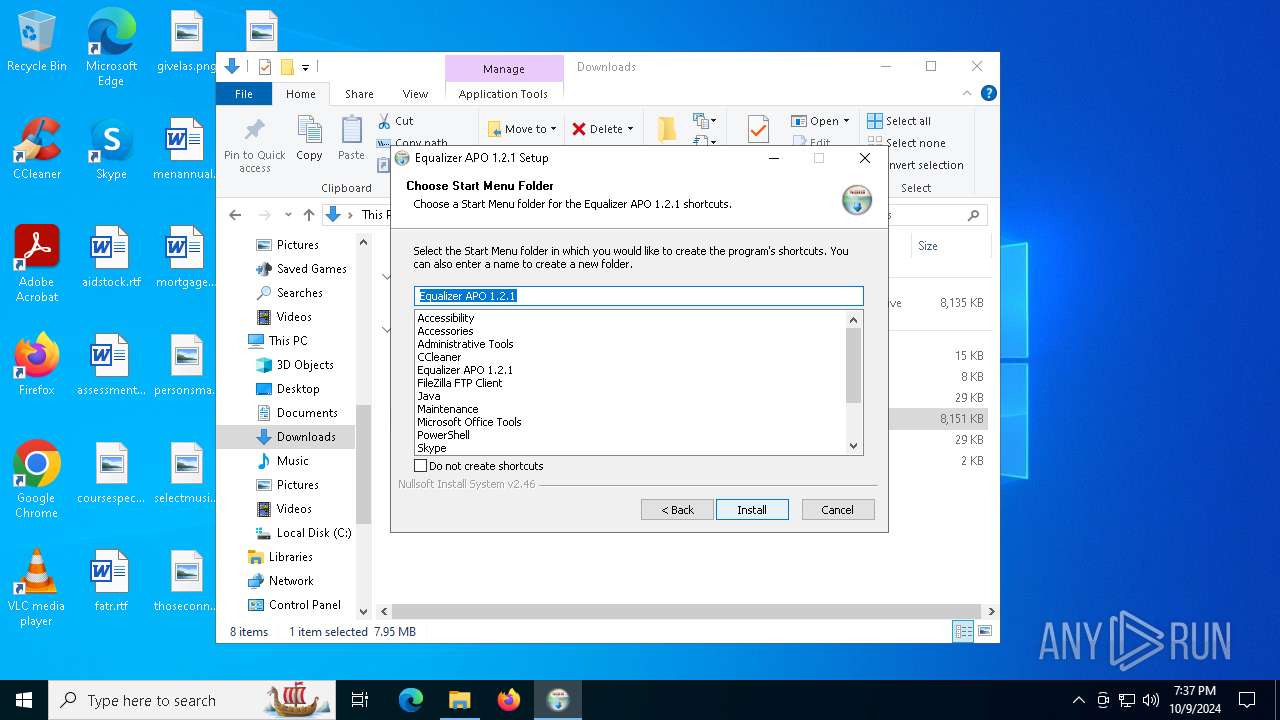Open Google Chrome desktop shortcut
The image size is (1280, 720).
(37, 480)
